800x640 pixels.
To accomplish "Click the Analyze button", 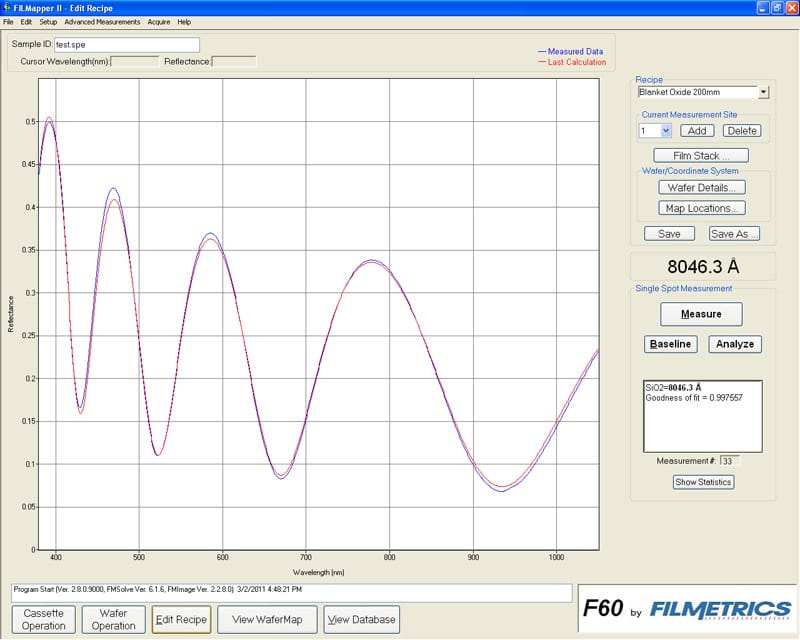I will click(x=735, y=344).
